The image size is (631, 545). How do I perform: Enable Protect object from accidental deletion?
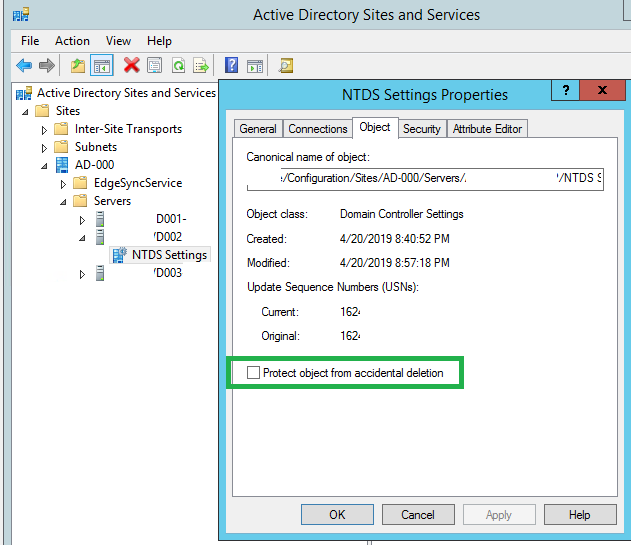tap(253, 373)
